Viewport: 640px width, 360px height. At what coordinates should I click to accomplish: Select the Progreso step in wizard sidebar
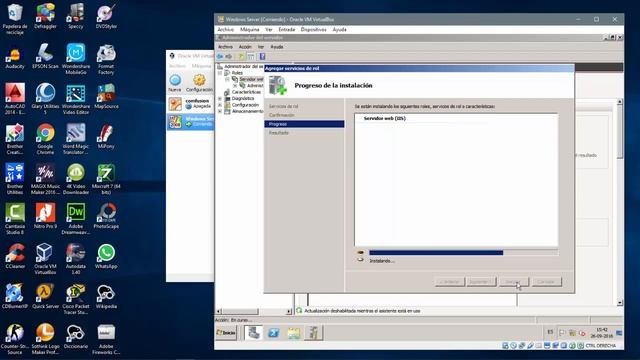pos(304,124)
